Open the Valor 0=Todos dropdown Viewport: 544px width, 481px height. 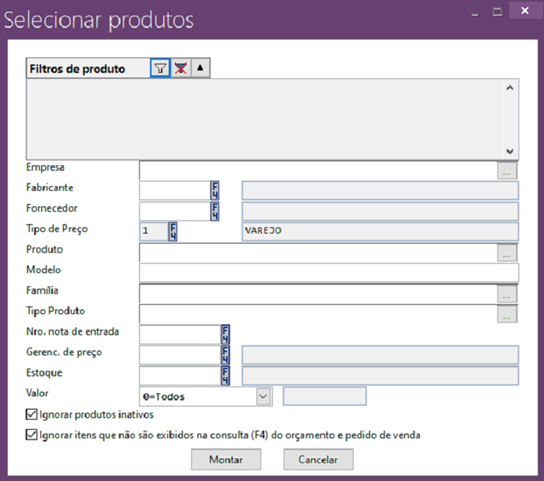[263, 396]
